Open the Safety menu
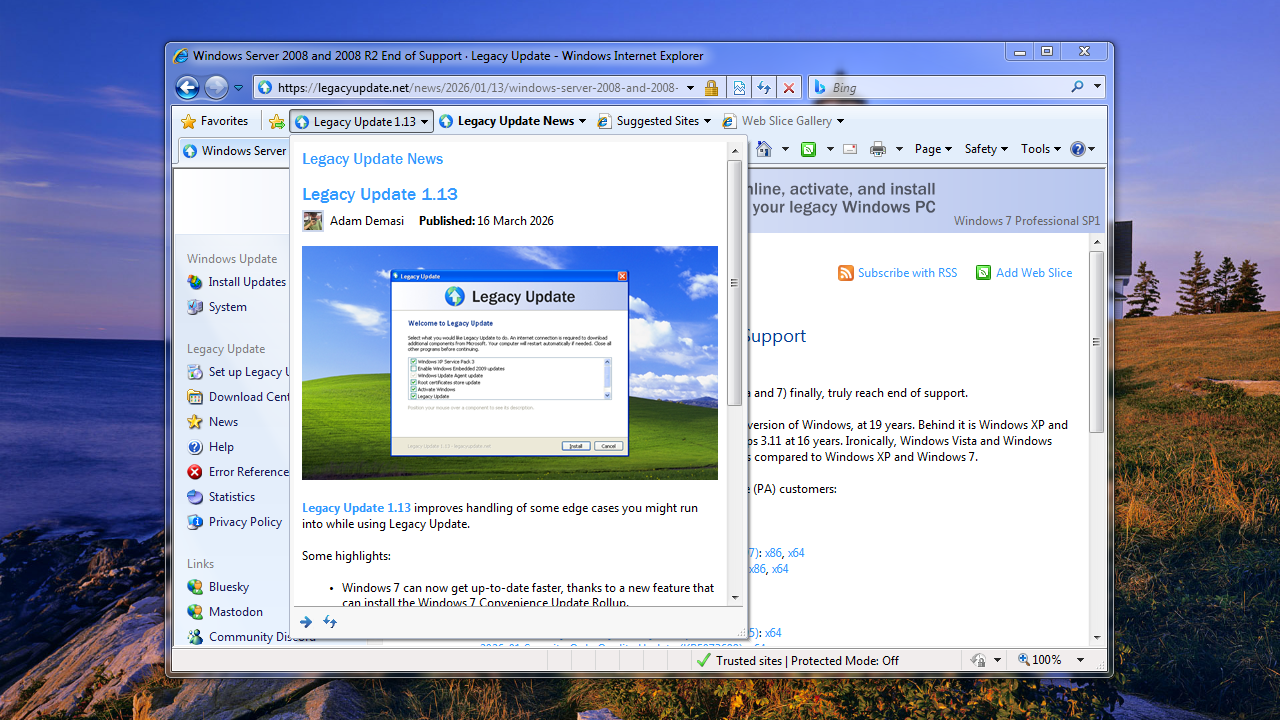1280x720 pixels. (986, 149)
